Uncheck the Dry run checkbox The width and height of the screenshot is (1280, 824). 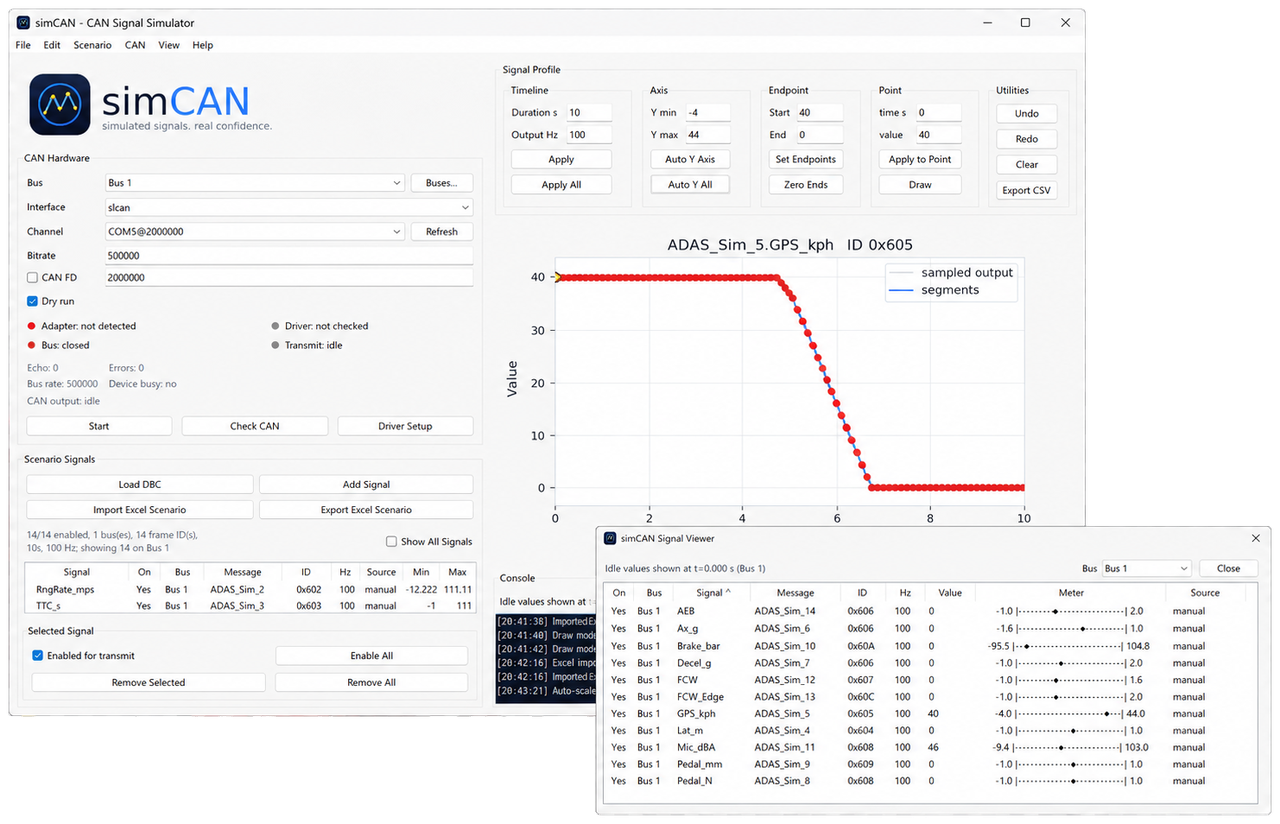[33, 301]
